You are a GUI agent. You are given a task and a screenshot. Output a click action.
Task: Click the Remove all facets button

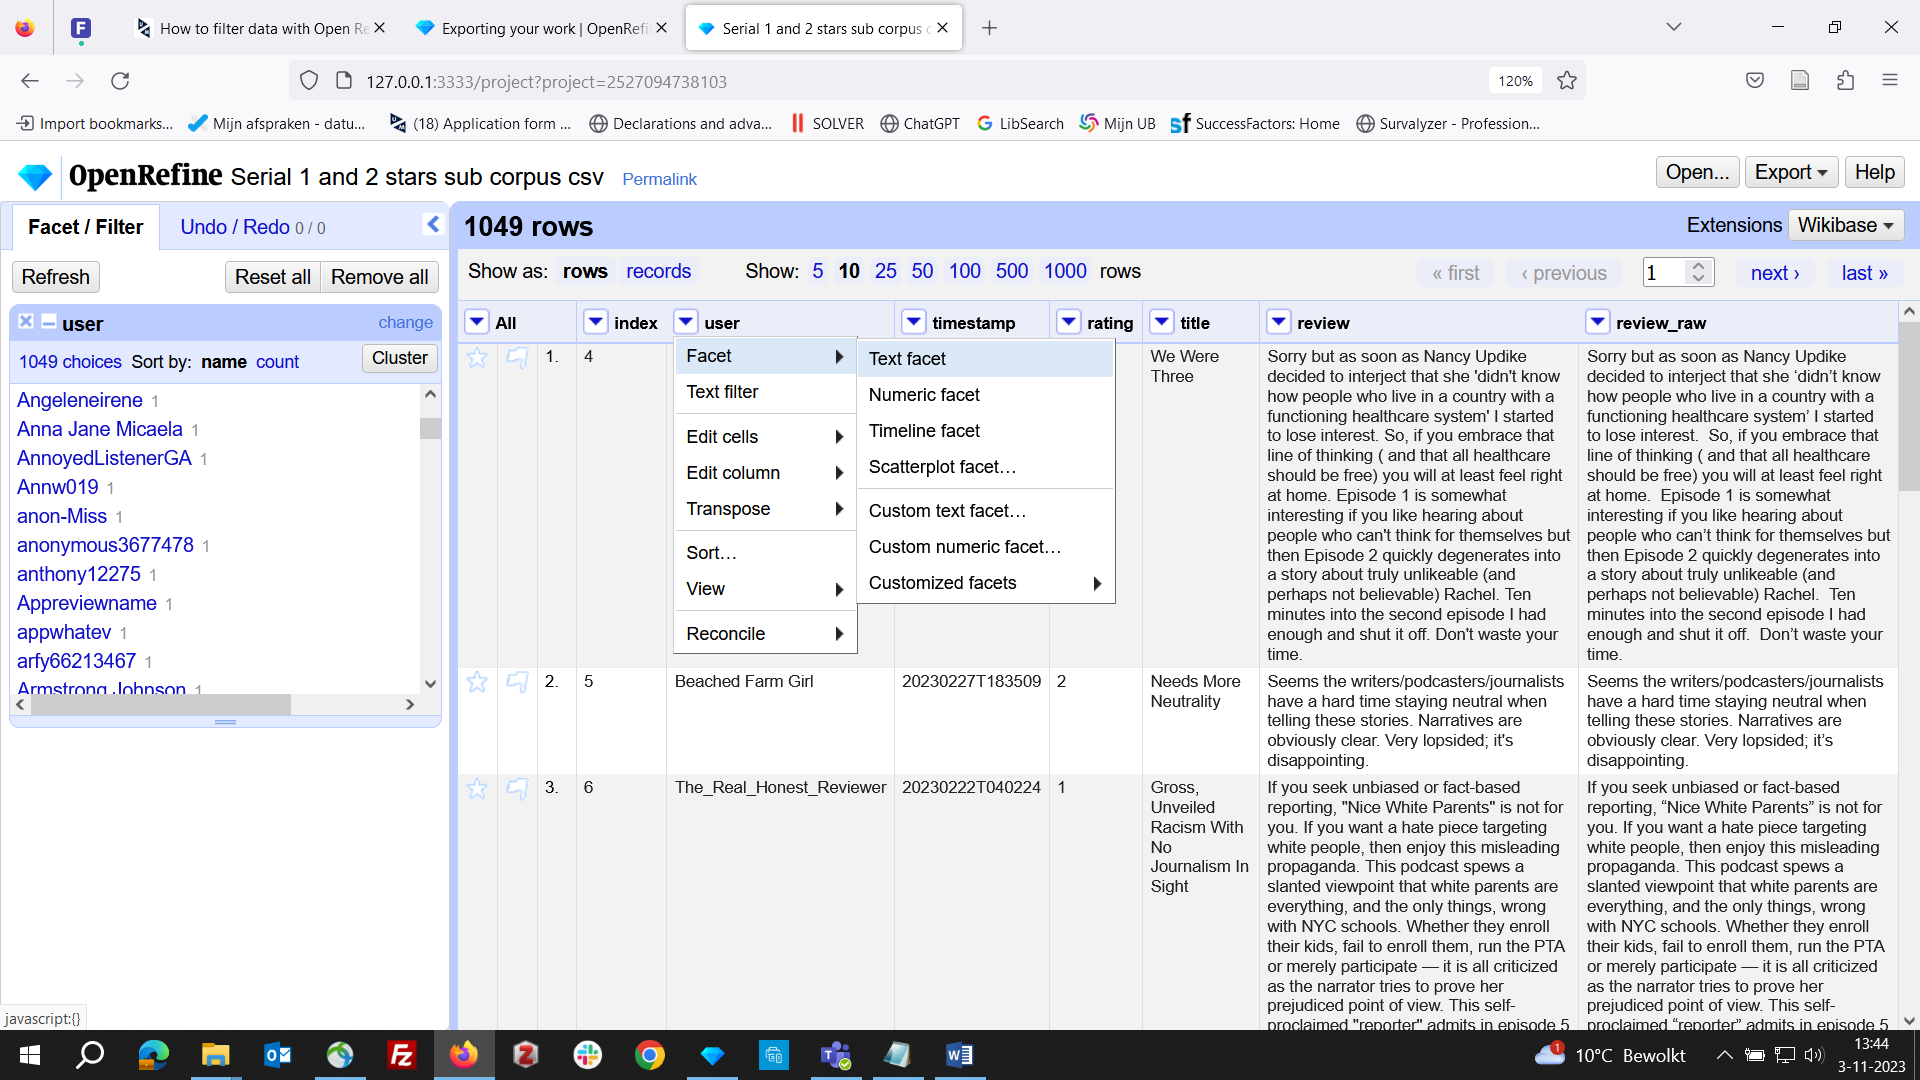[379, 277]
